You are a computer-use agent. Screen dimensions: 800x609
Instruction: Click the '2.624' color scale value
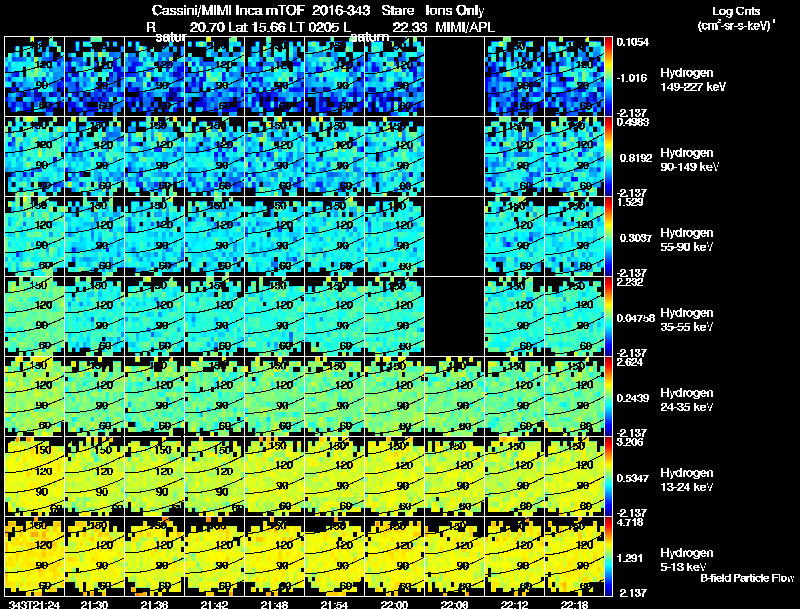(630, 363)
